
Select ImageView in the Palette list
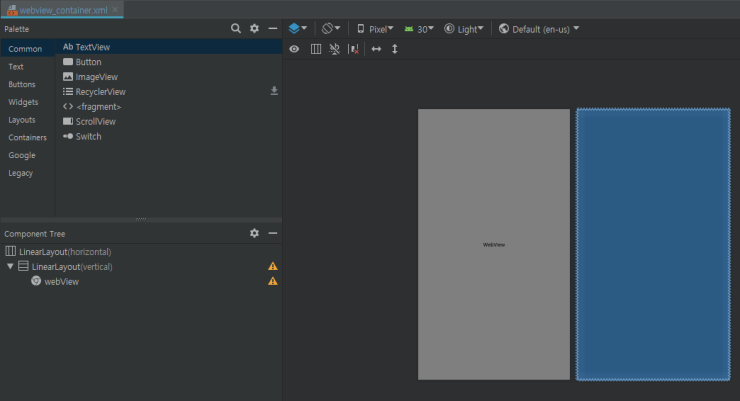point(96,77)
